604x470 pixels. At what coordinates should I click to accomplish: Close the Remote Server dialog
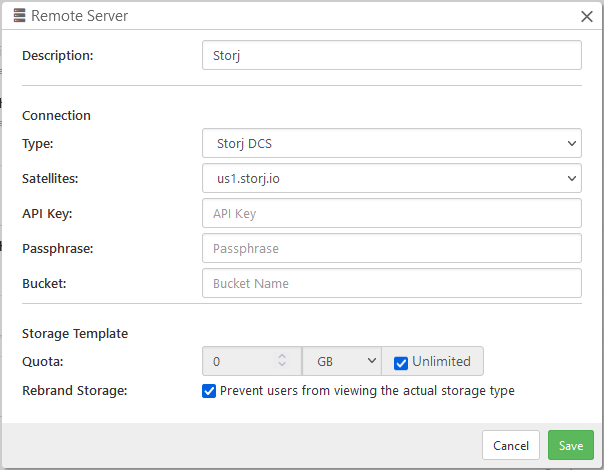pos(587,16)
